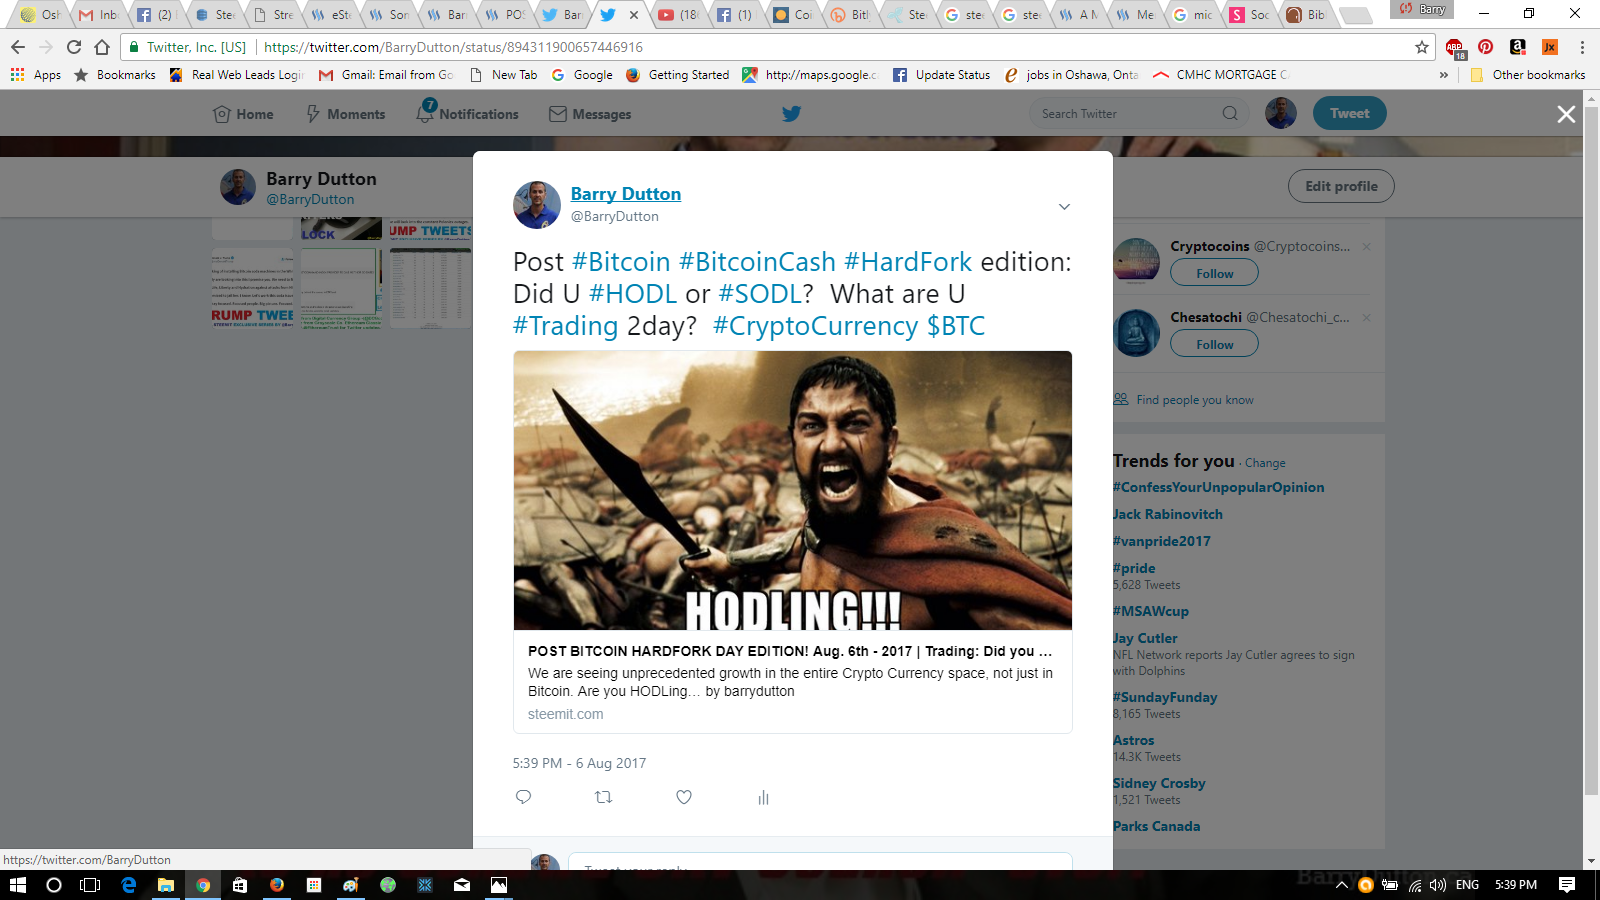Open Apps shortcut in bookmarks bar
The image size is (1600, 900).
(36, 75)
